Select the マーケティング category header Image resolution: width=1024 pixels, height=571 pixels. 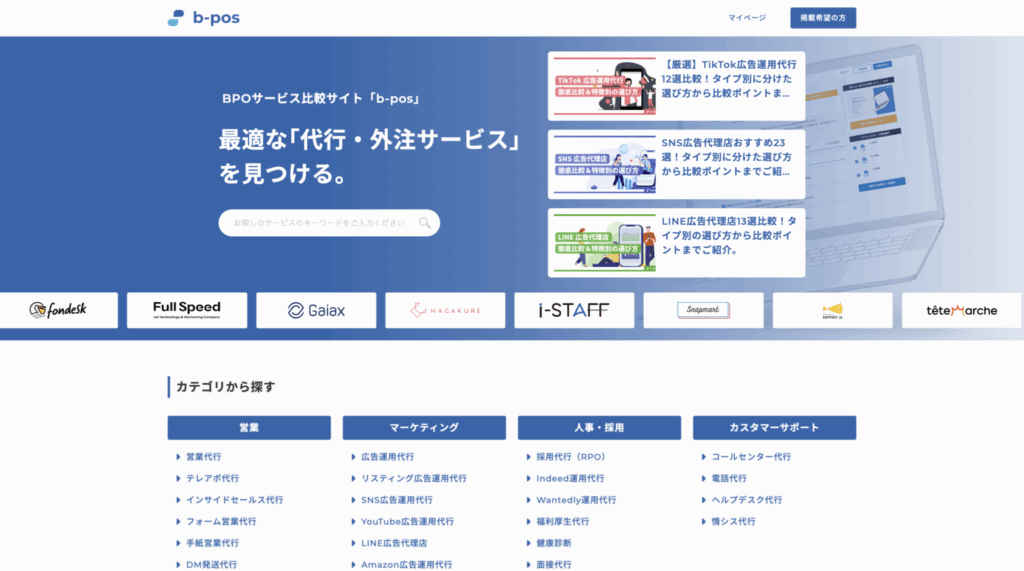click(424, 428)
